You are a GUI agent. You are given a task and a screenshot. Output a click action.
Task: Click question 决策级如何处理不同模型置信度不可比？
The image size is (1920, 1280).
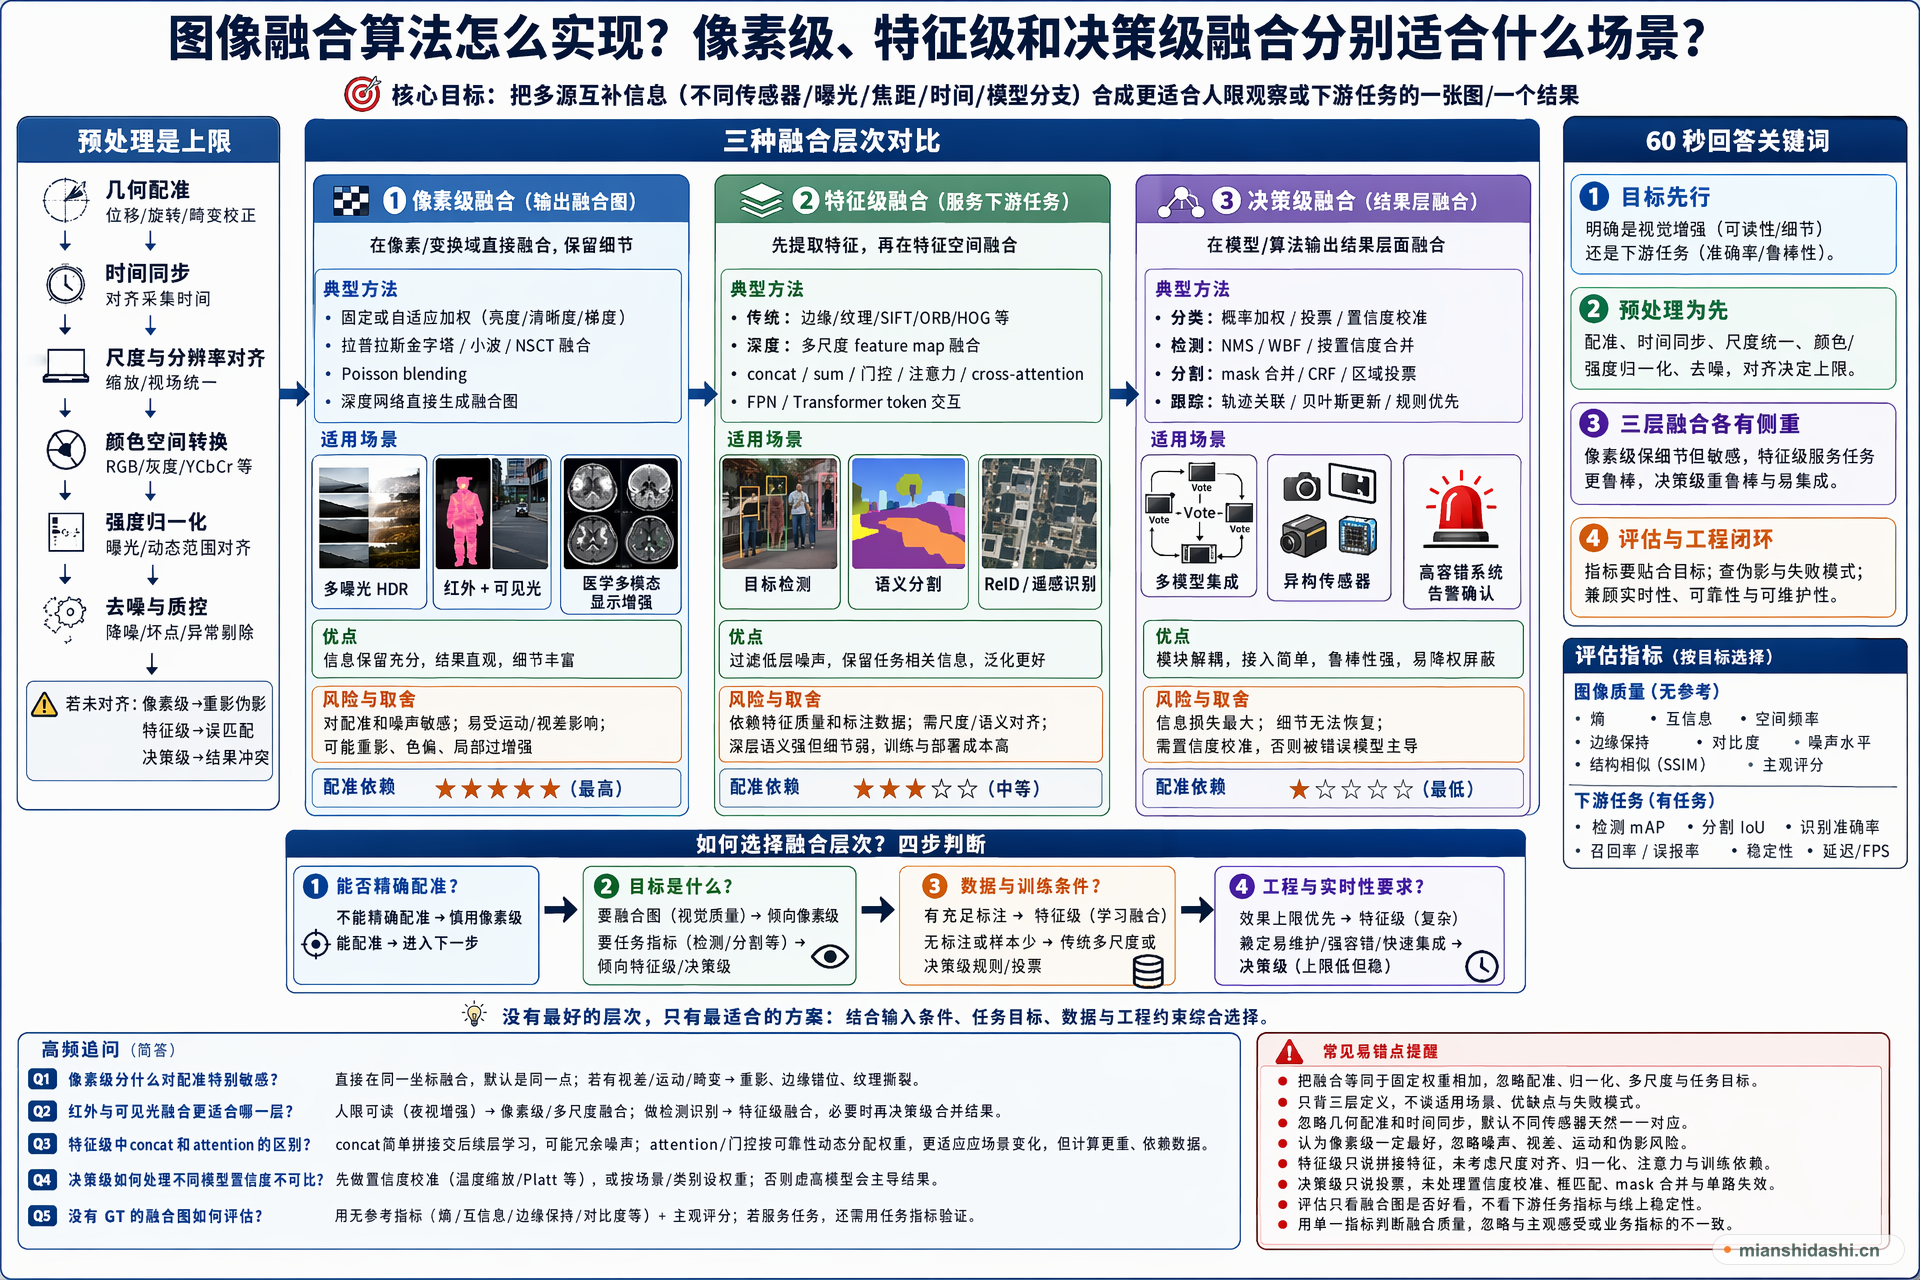[x=196, y=1180]
